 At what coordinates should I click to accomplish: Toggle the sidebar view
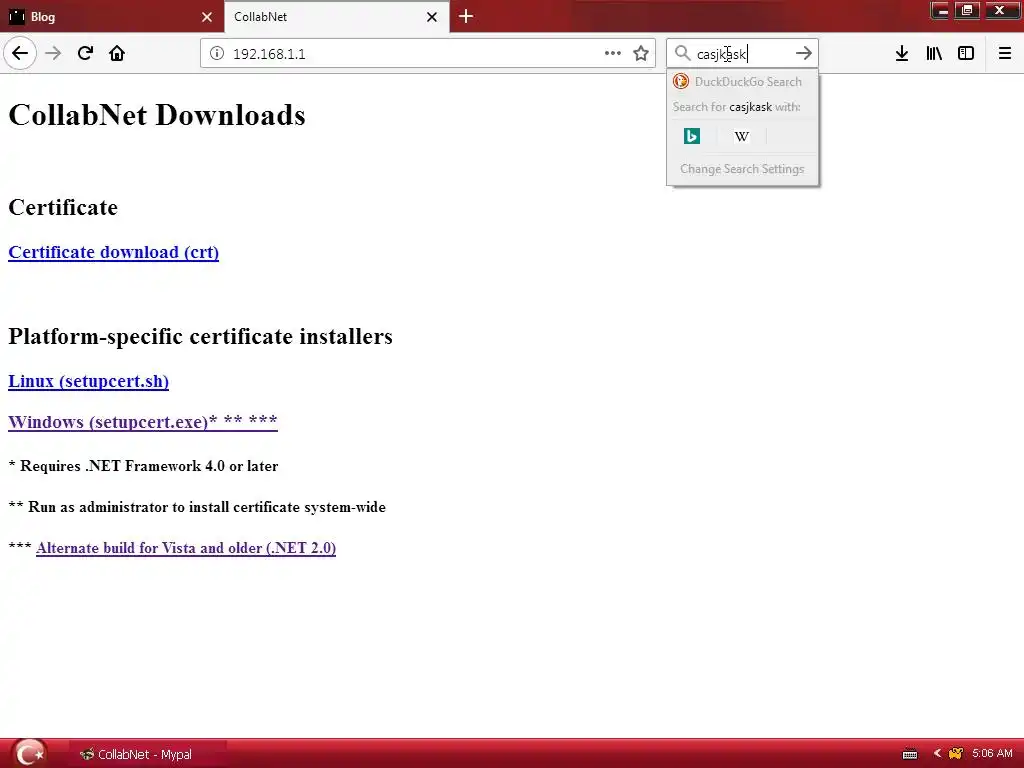(966, 53)
